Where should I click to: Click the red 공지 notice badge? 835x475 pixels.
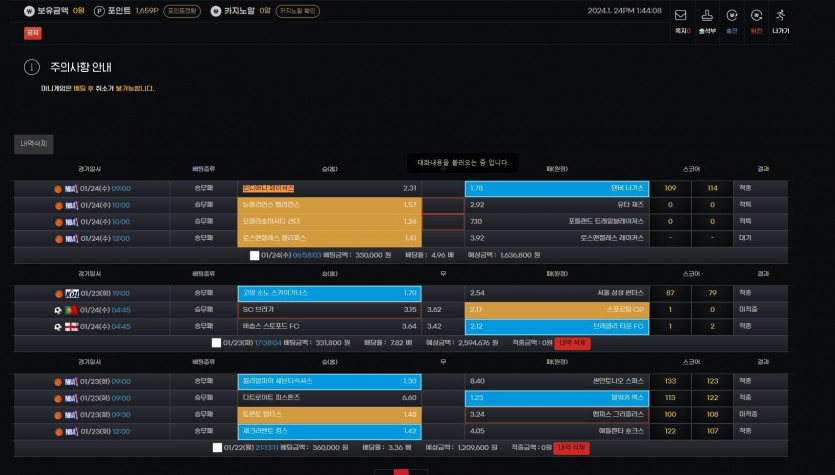(33, 32)
